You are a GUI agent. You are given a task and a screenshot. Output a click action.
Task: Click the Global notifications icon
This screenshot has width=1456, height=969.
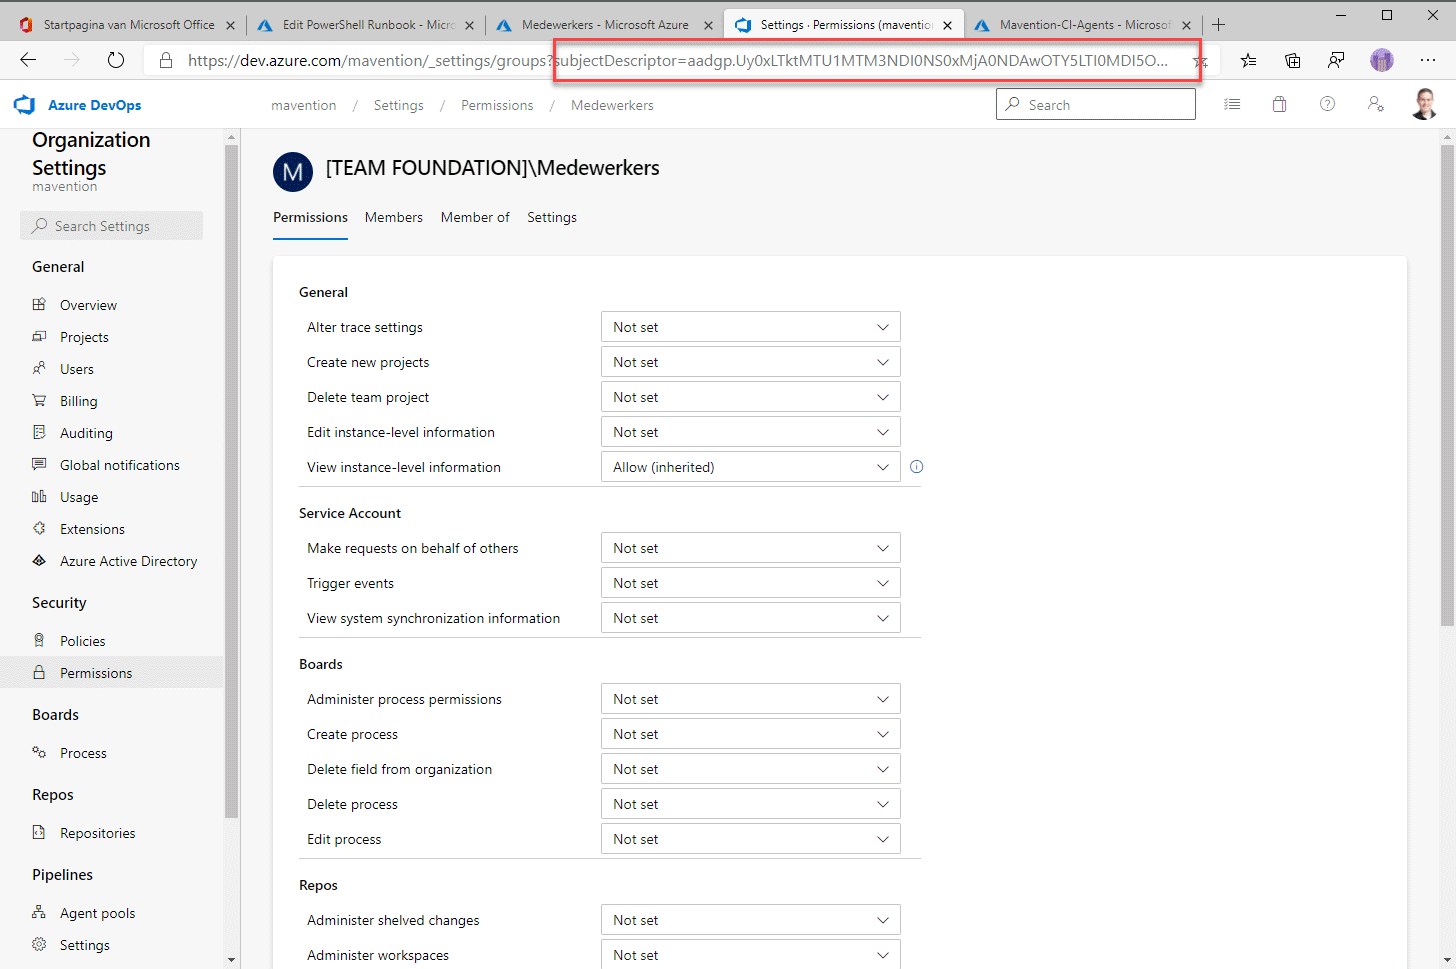pos(39,464)
